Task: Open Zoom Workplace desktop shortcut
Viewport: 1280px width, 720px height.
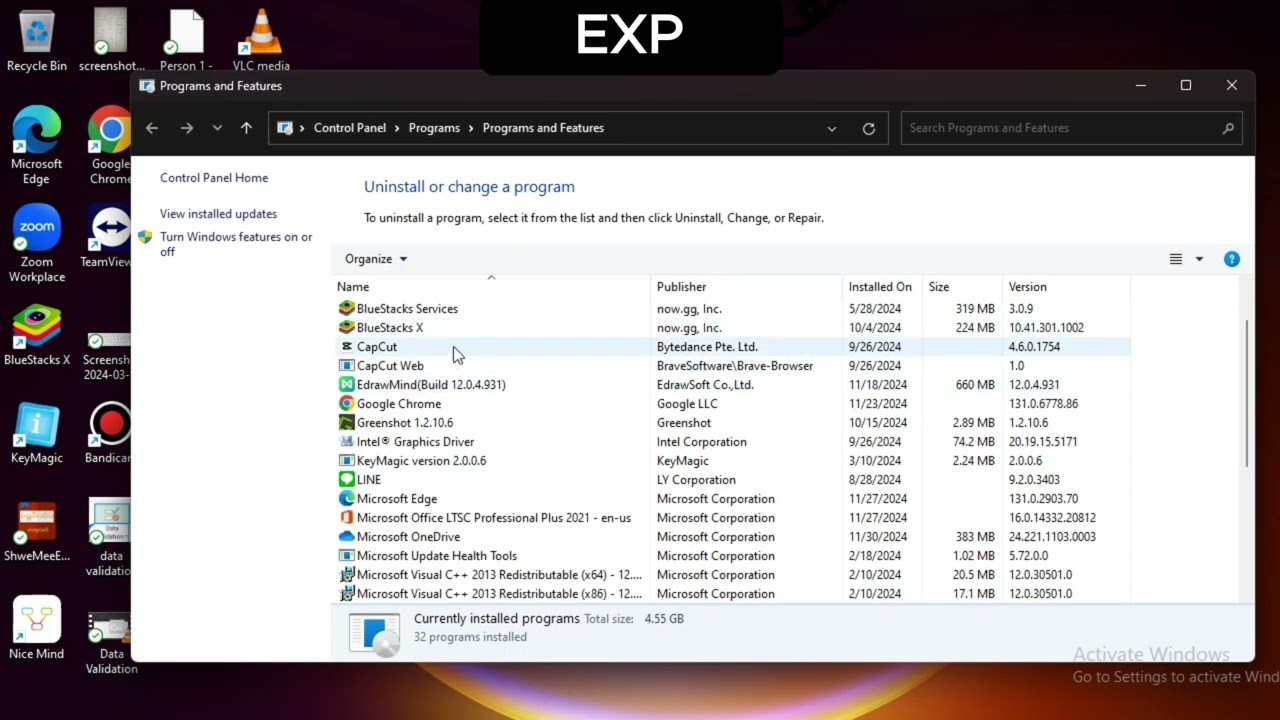Action: tap(37, 244)
